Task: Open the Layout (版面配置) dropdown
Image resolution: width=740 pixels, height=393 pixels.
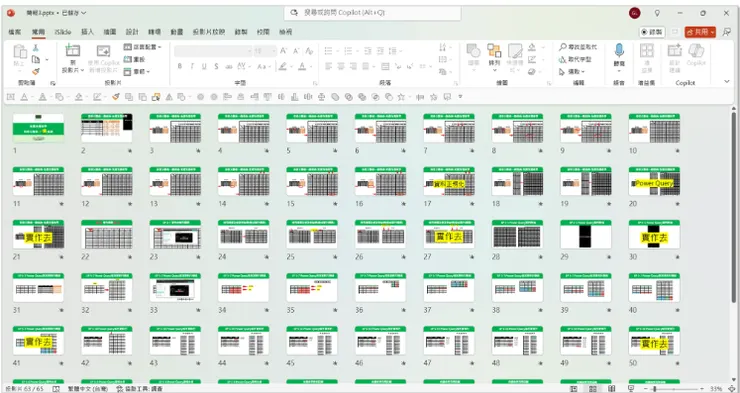Action: [x=143, y=47]
